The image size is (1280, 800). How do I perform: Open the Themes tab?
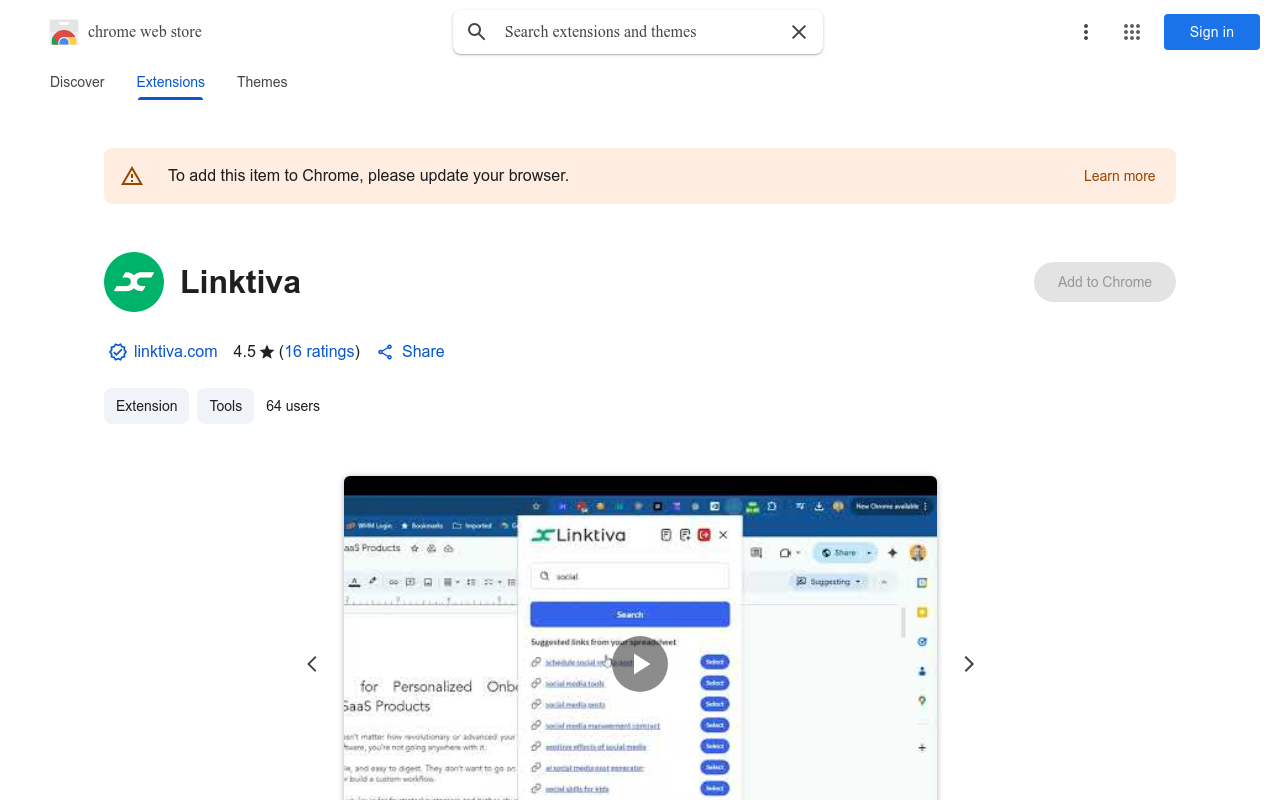click(x=262, y=82)
